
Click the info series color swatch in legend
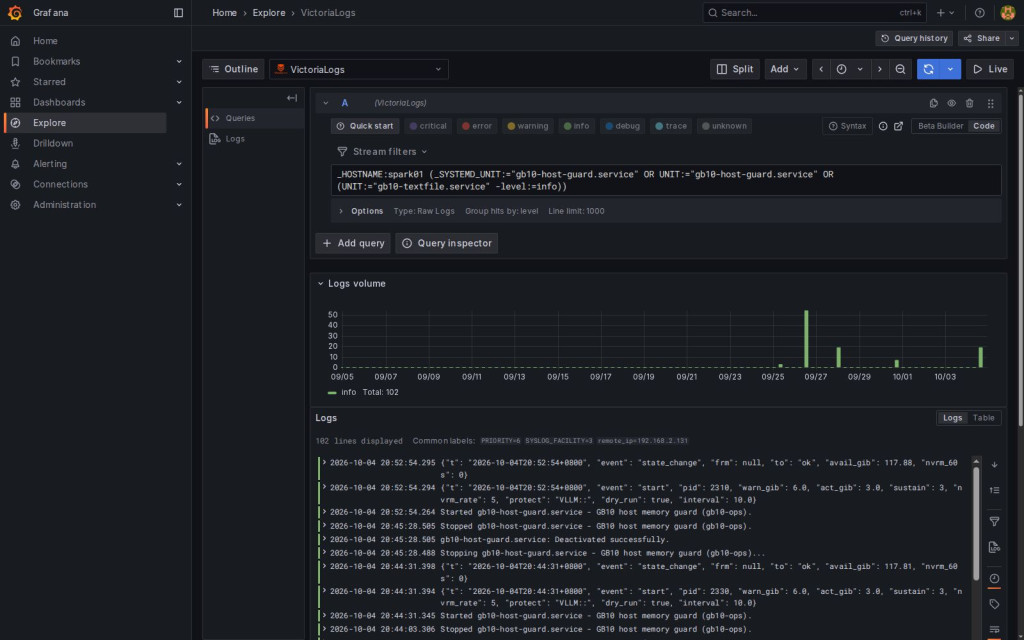point(332,392)
